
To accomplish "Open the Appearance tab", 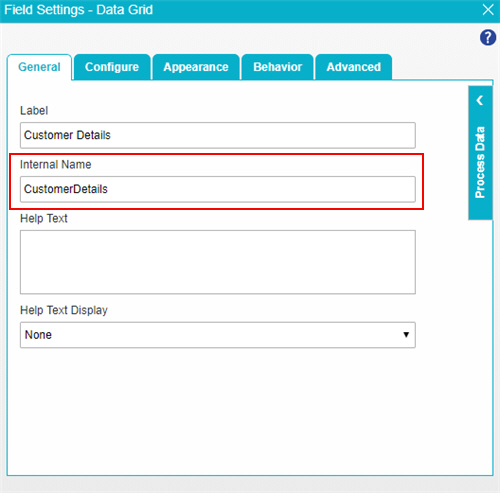I will click(x=196, y=67).
